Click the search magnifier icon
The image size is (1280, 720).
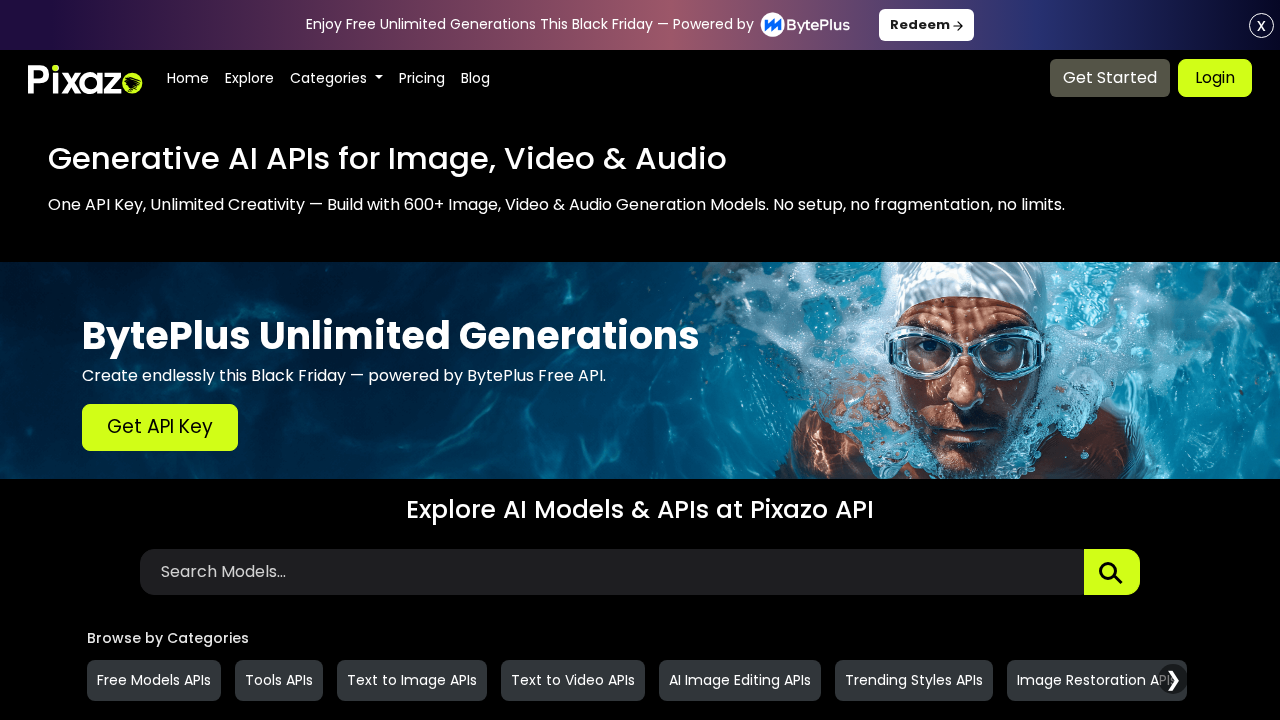pos(1111,571)
